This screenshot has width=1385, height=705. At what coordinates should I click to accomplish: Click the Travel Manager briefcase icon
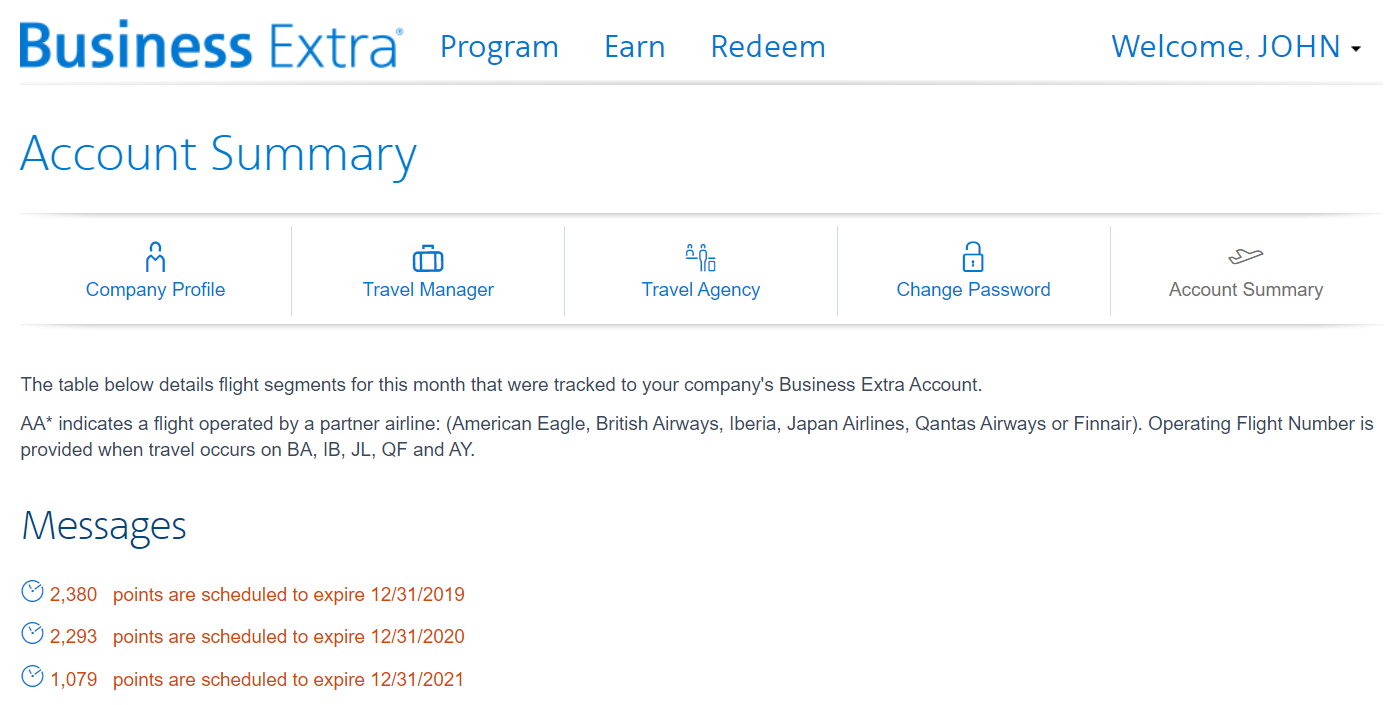coord(427,256)
